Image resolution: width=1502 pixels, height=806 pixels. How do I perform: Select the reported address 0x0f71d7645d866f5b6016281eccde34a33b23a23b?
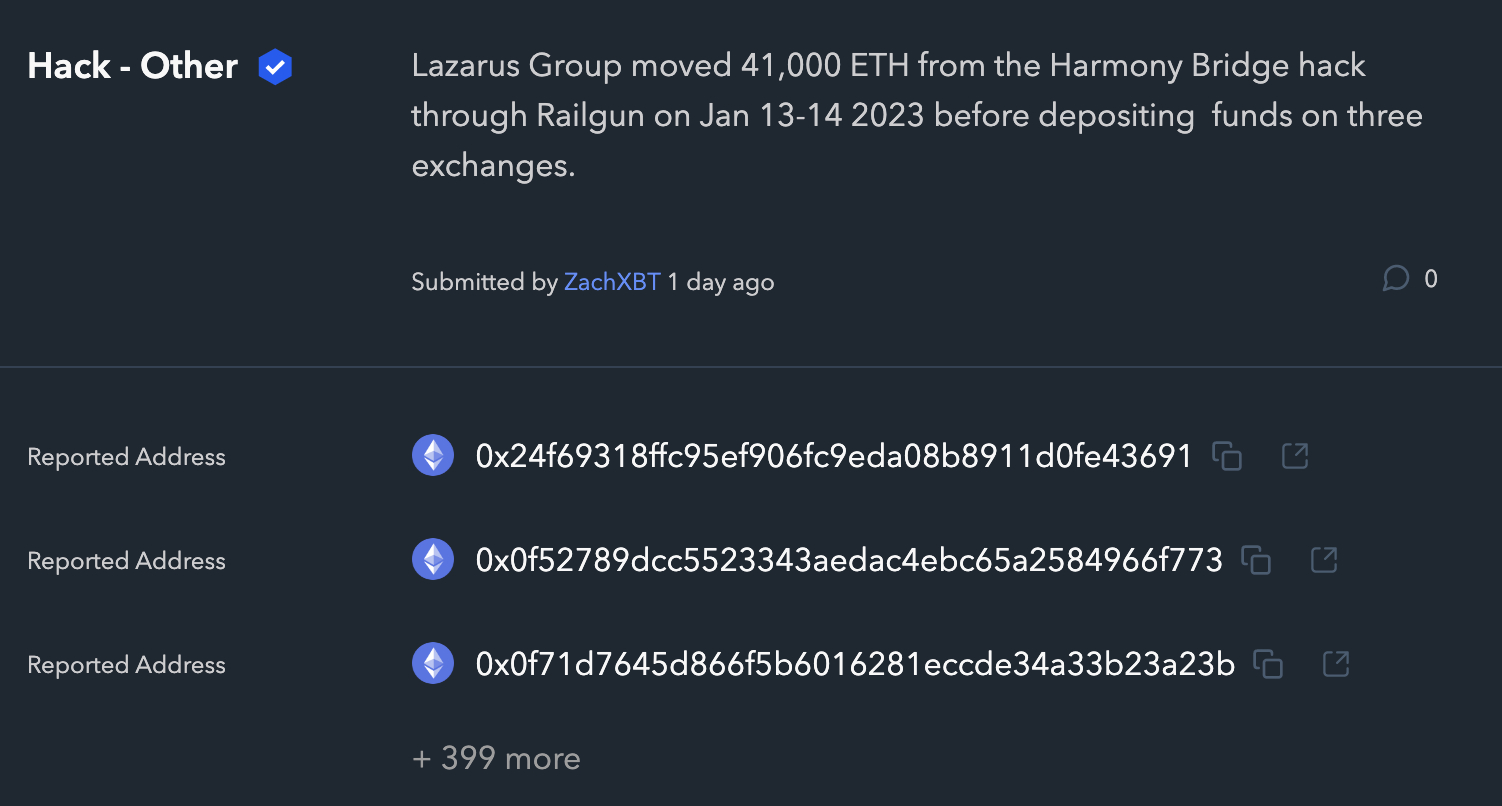point(855,665)
